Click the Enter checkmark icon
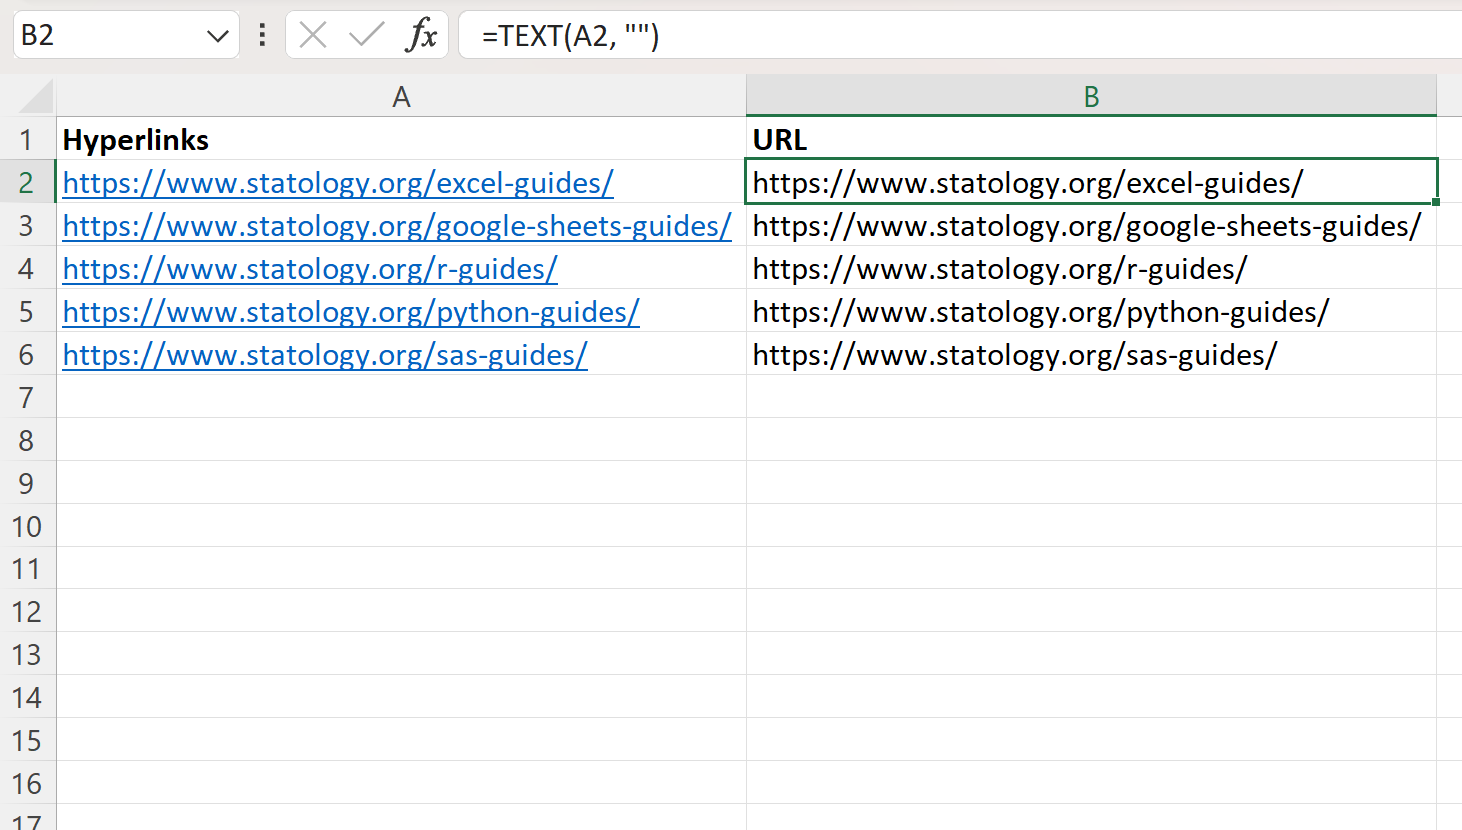The width and height of the screenshot is (1462, 830). pos(367,34)
